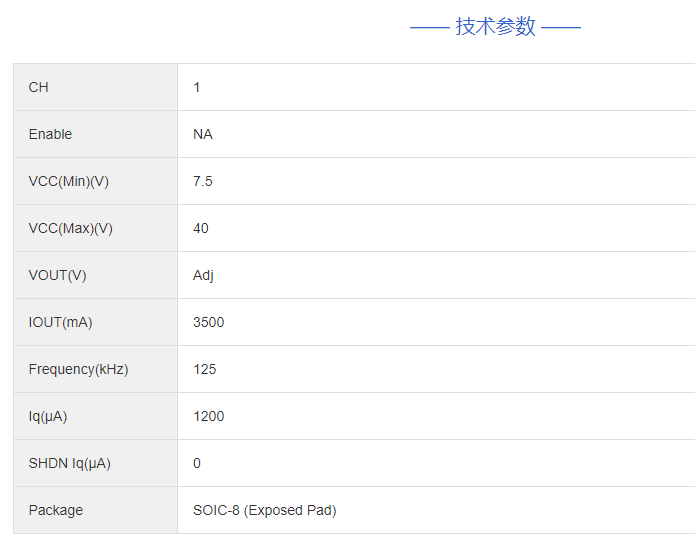Select the CH parameter label cell
The image size is (695, 545).
click(39, 88)
